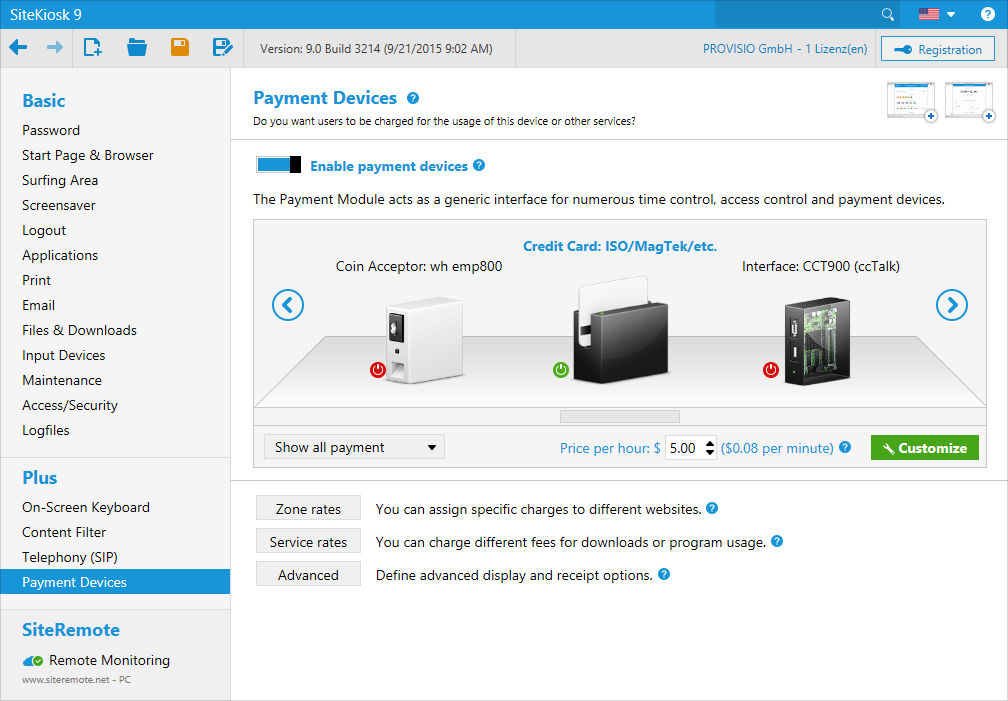Open the US flag language dropdown
Image resolution: width=1008 pixels, height=701 pixels.
click(937, 14)
